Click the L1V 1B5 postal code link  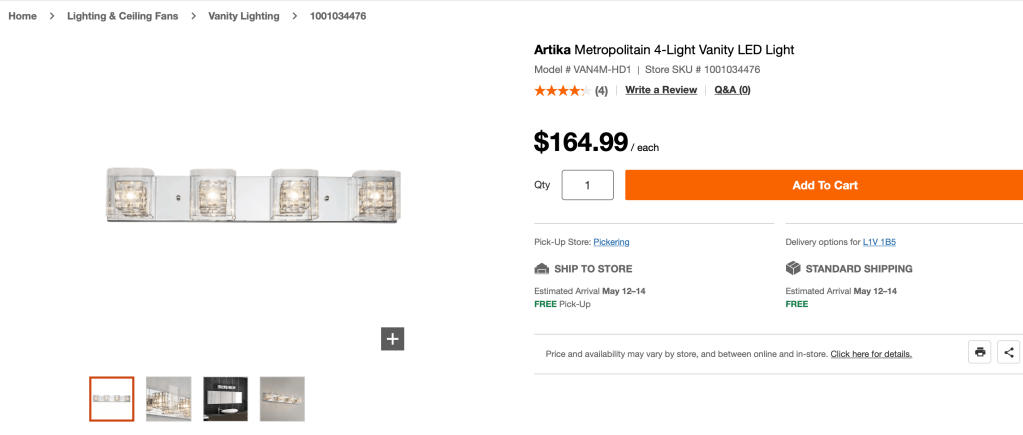click(x=879, y=242)
